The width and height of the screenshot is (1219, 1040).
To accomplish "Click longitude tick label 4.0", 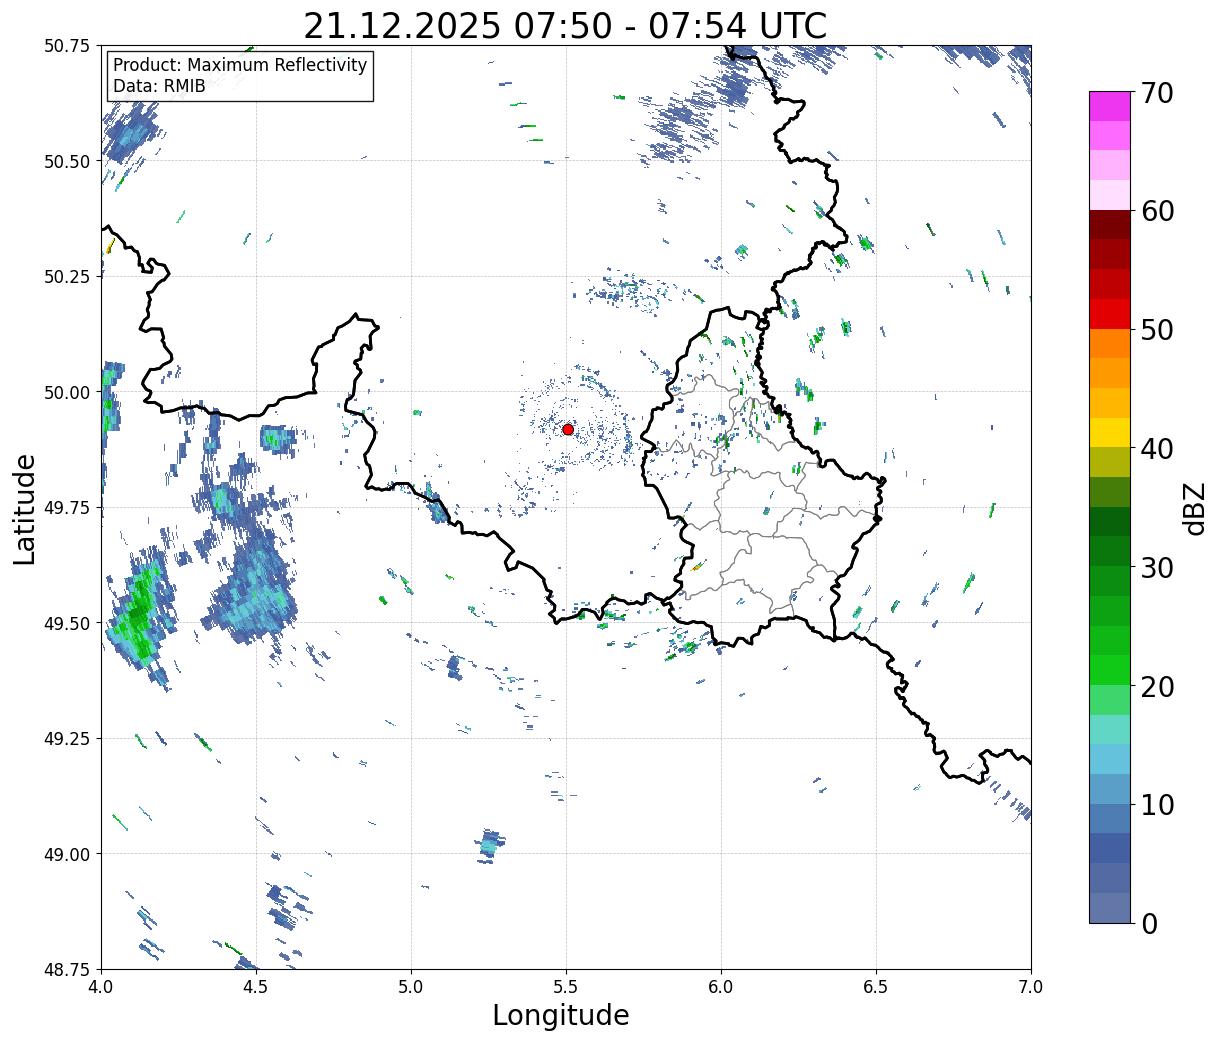I will point(101,987).
